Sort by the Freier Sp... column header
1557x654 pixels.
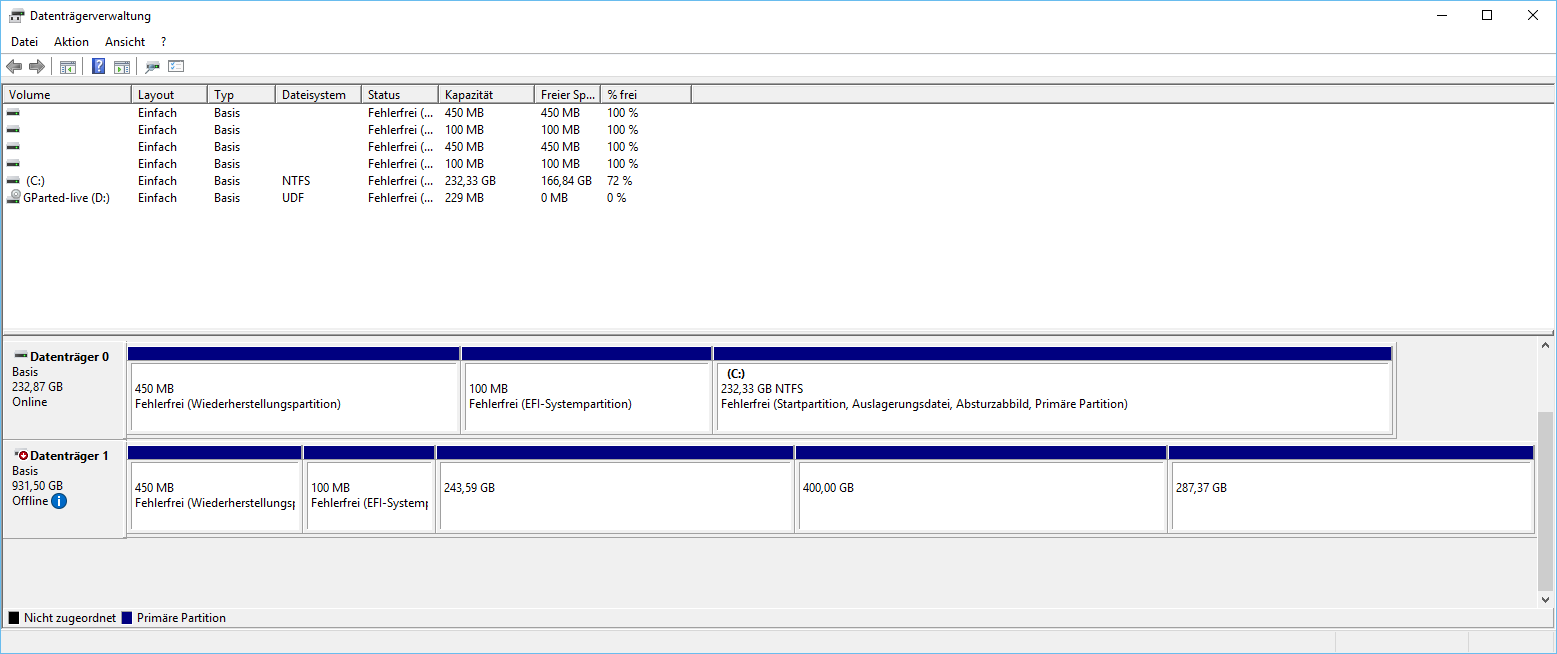click(x=567, y=95)
